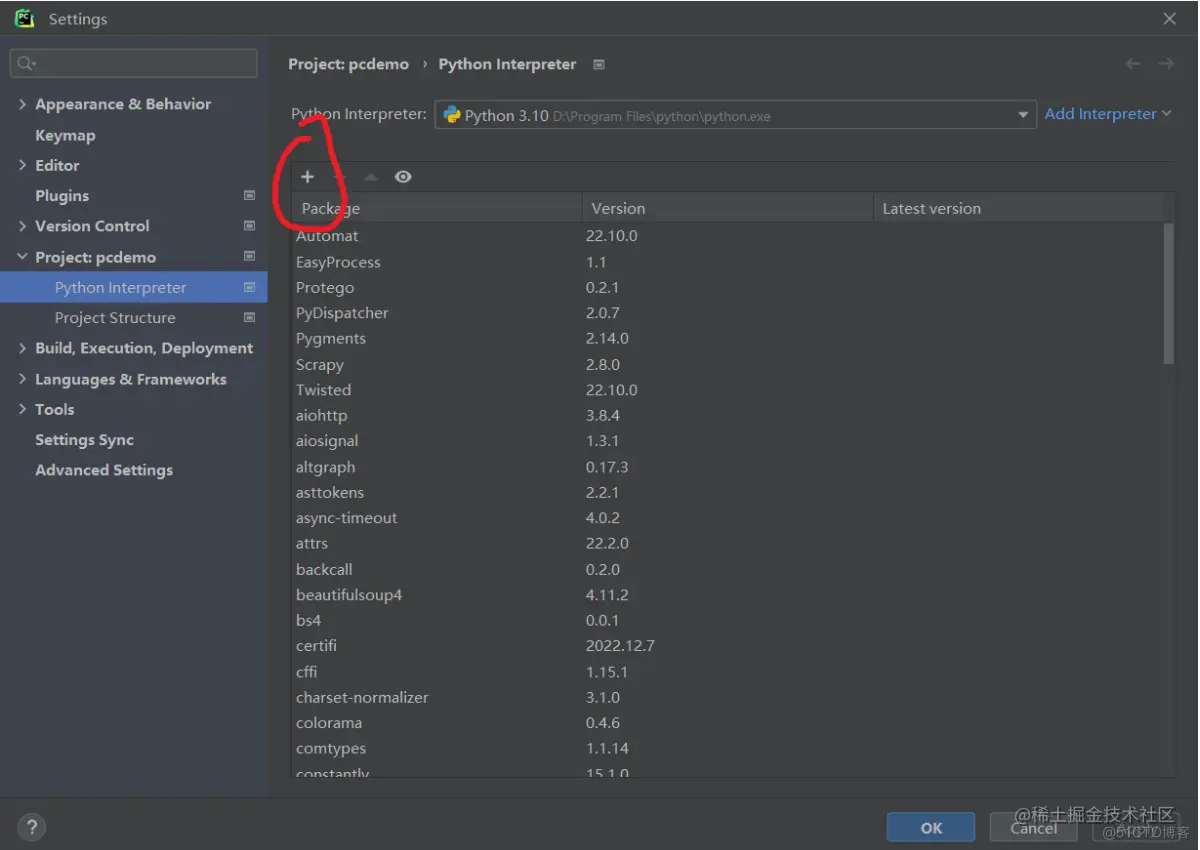Expand Version Control section
The height and width of the screenshot is (850, 1200).
click(x=23, y=226)
